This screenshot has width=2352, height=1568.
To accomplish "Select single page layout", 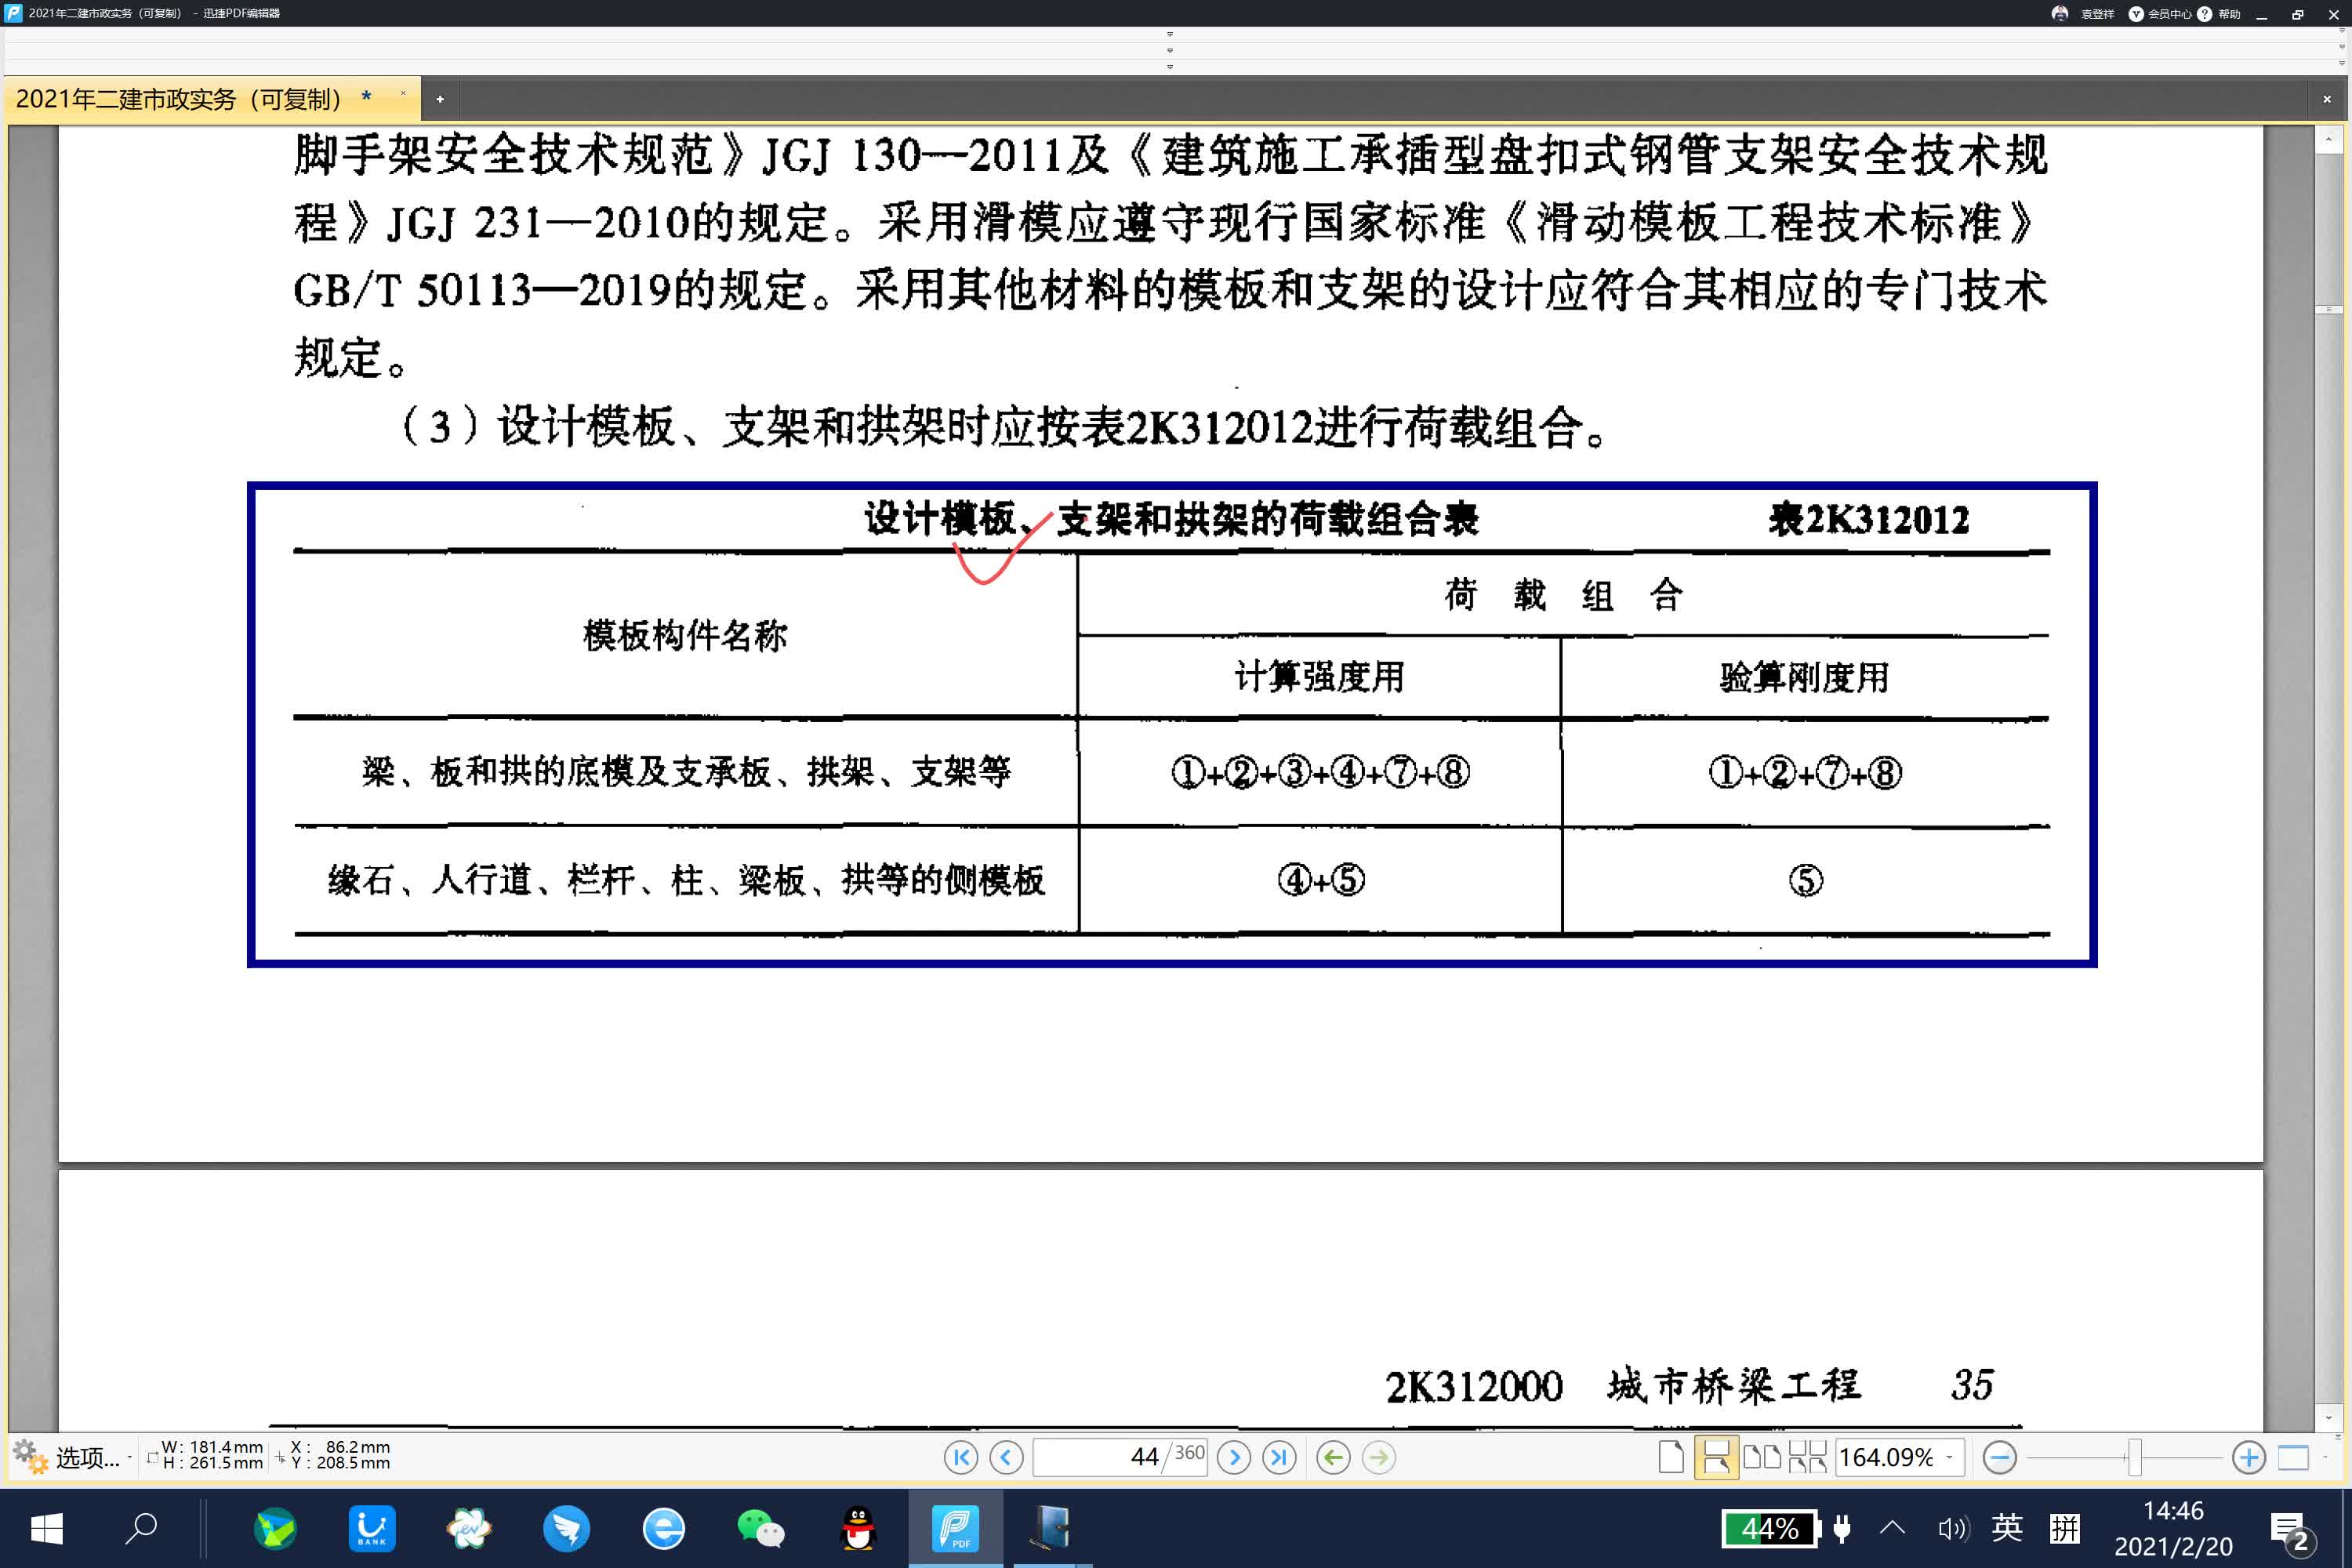I will click(x=1671, y=1457).
